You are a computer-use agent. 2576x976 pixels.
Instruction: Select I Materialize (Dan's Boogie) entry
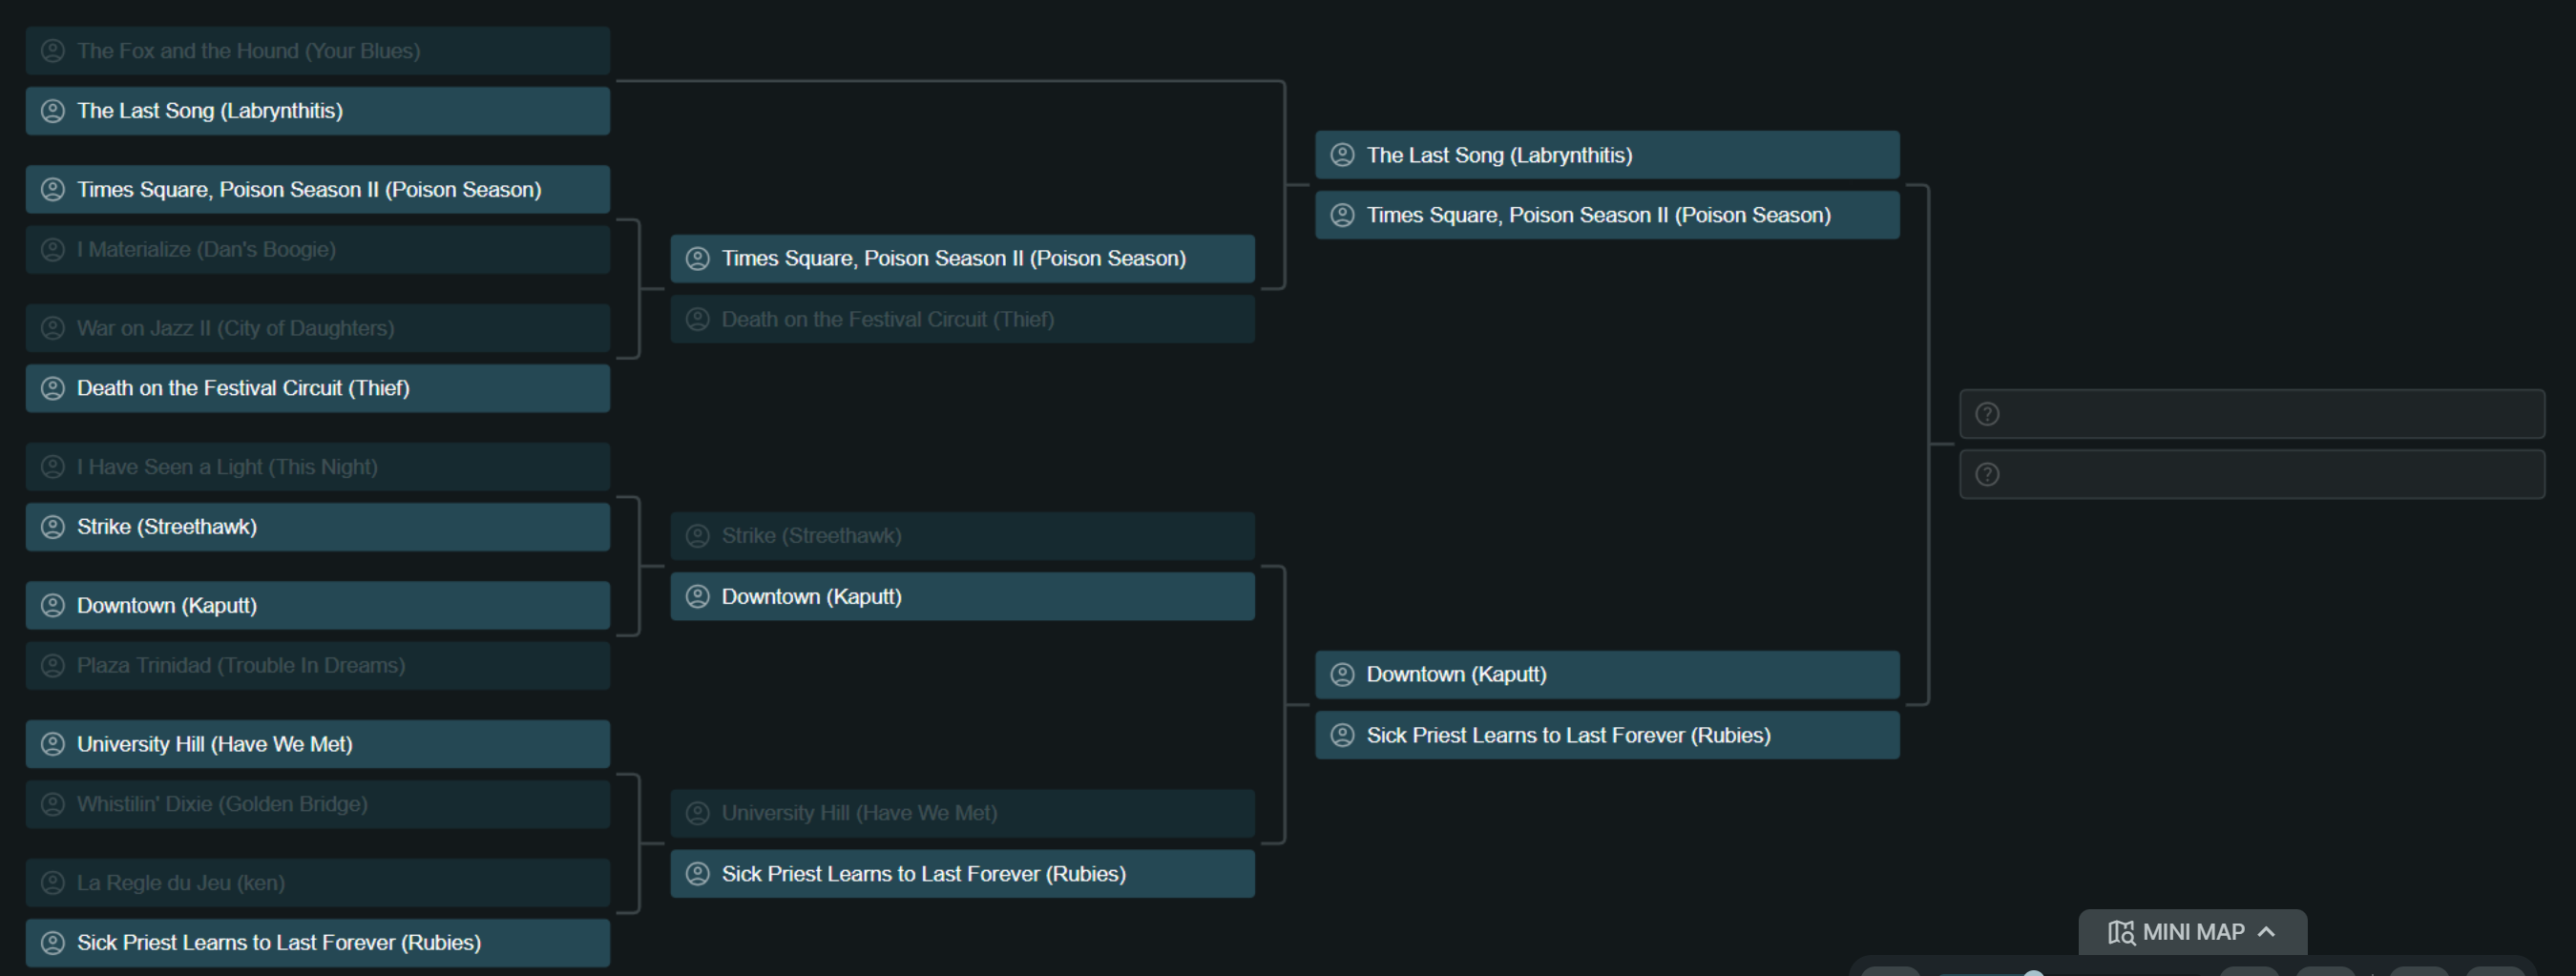[318, 250]
